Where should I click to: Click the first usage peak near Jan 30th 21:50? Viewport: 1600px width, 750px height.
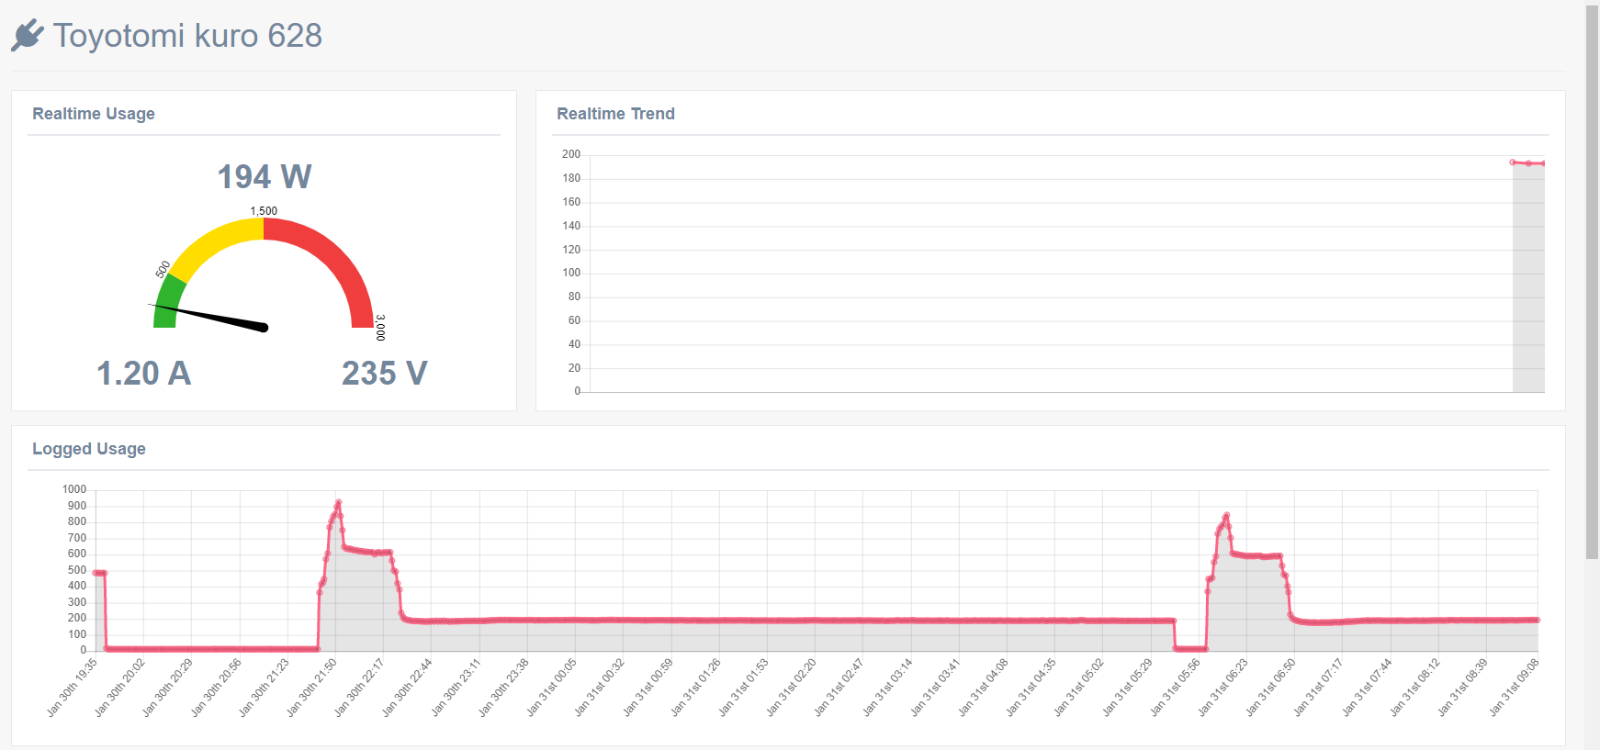coord(338,502)
